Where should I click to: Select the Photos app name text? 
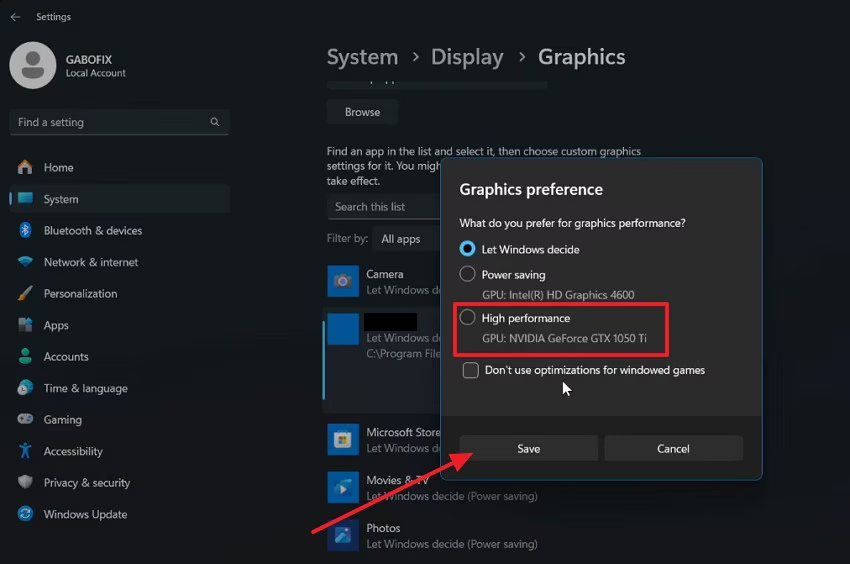[383, 528]
